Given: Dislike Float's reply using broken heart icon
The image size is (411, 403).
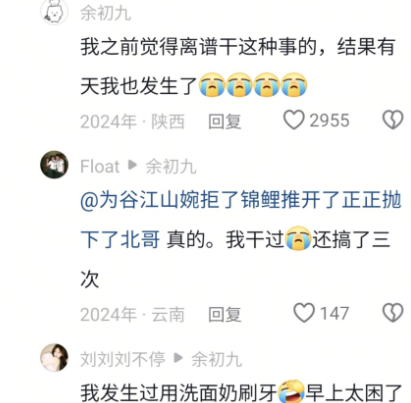Looking at the screenshot, I should point(393,313).
